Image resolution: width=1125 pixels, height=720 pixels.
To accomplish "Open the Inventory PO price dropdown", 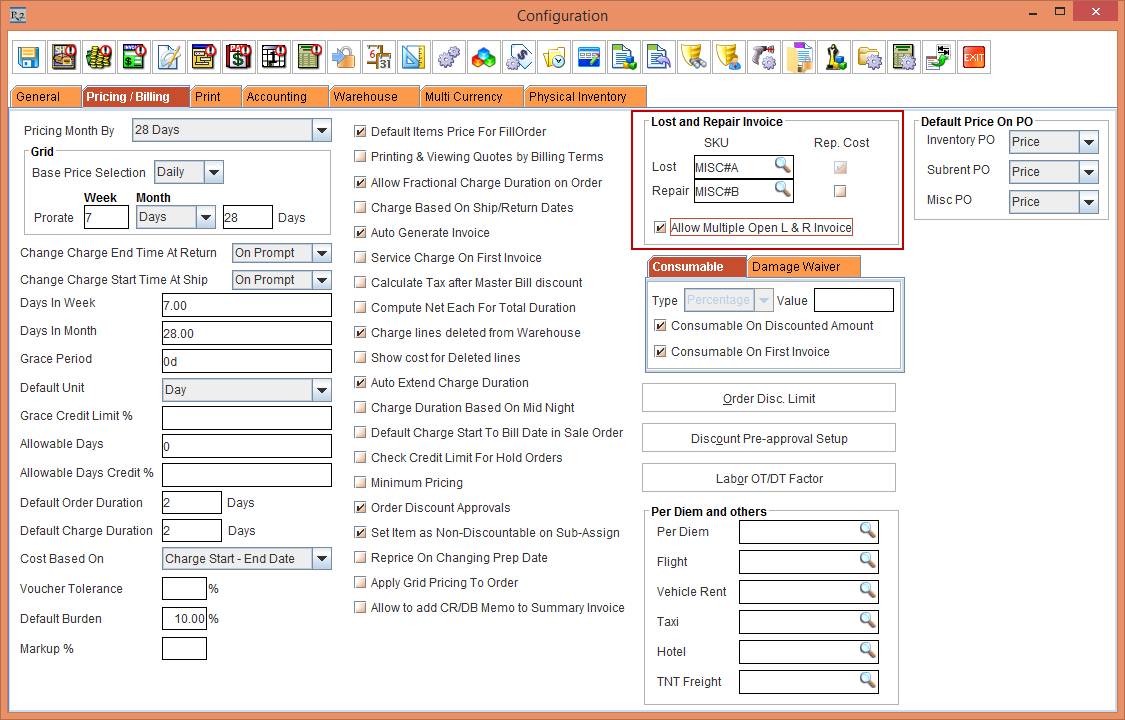I will (1089, 142).
